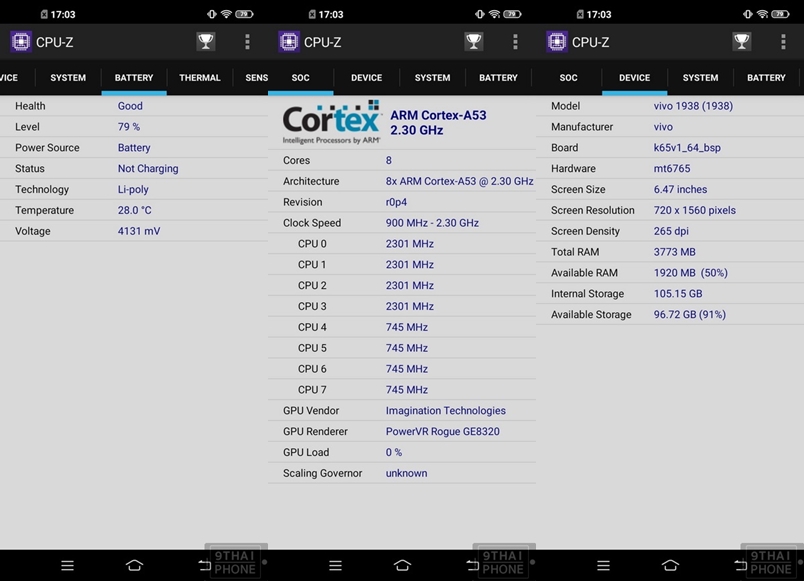This screenshot has height=581, width=804.
Task: Tap the home icon on the right screen
Action: (x=670, y=565)
